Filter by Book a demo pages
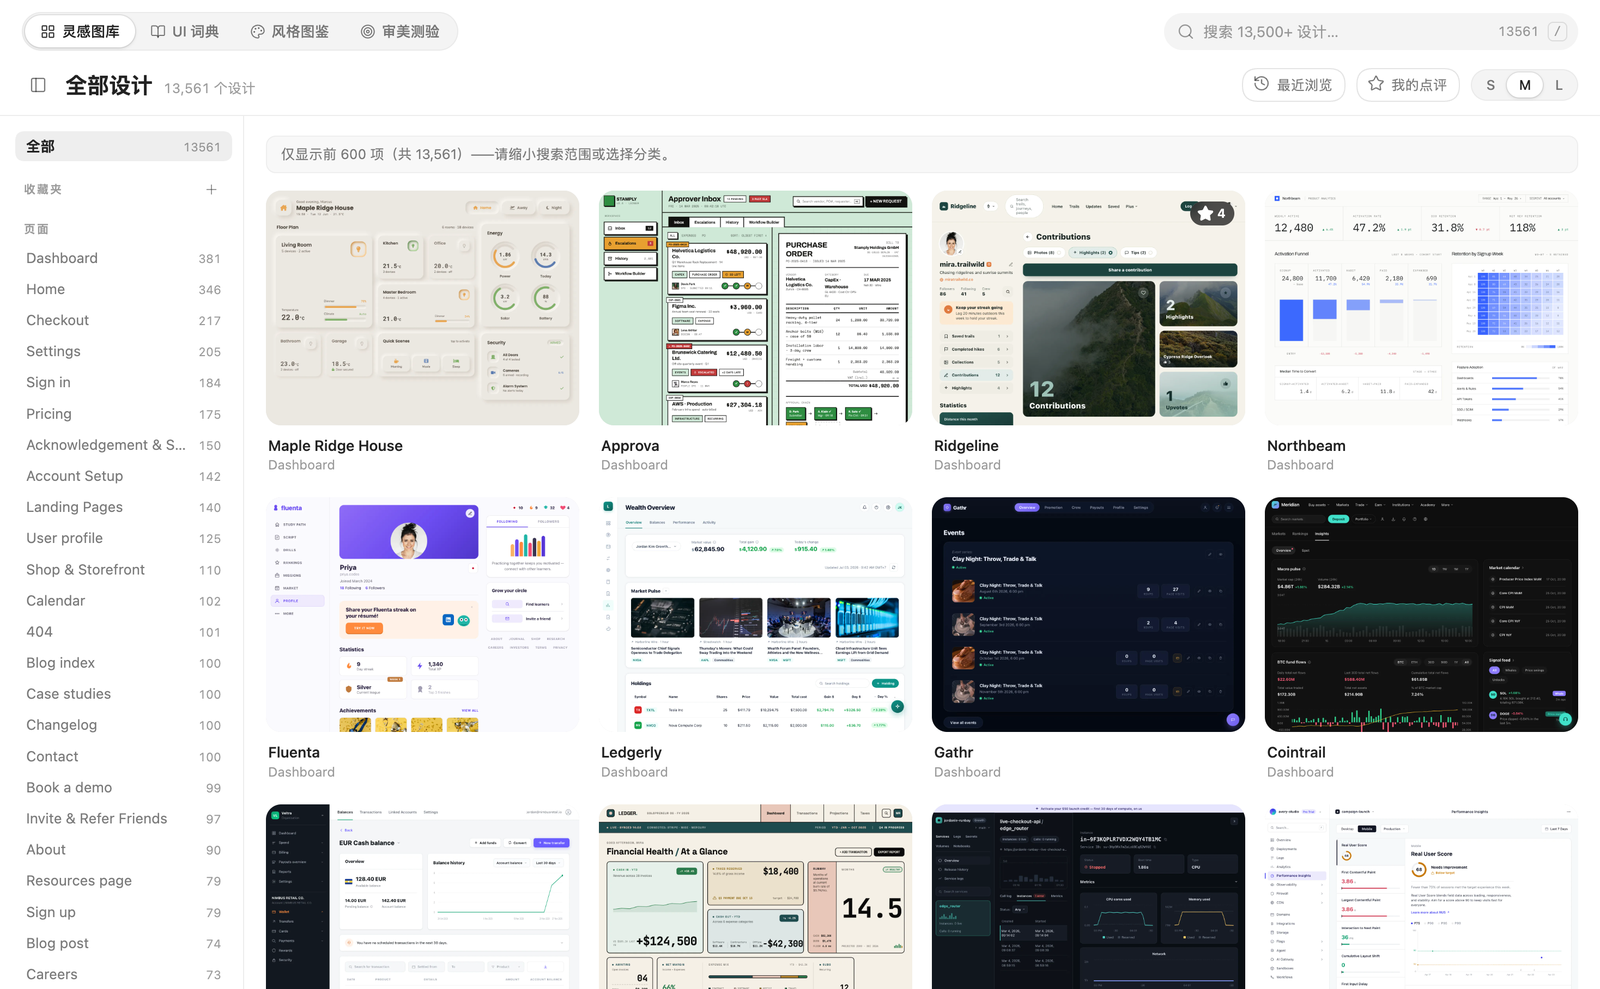 coord(123,788)
